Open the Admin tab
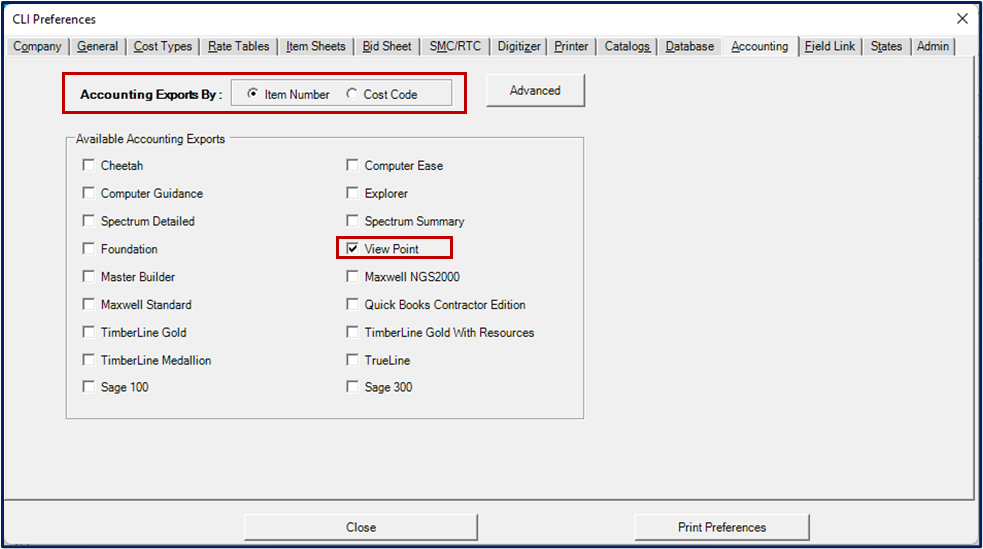983x549 pixels. tap(933, 46)
